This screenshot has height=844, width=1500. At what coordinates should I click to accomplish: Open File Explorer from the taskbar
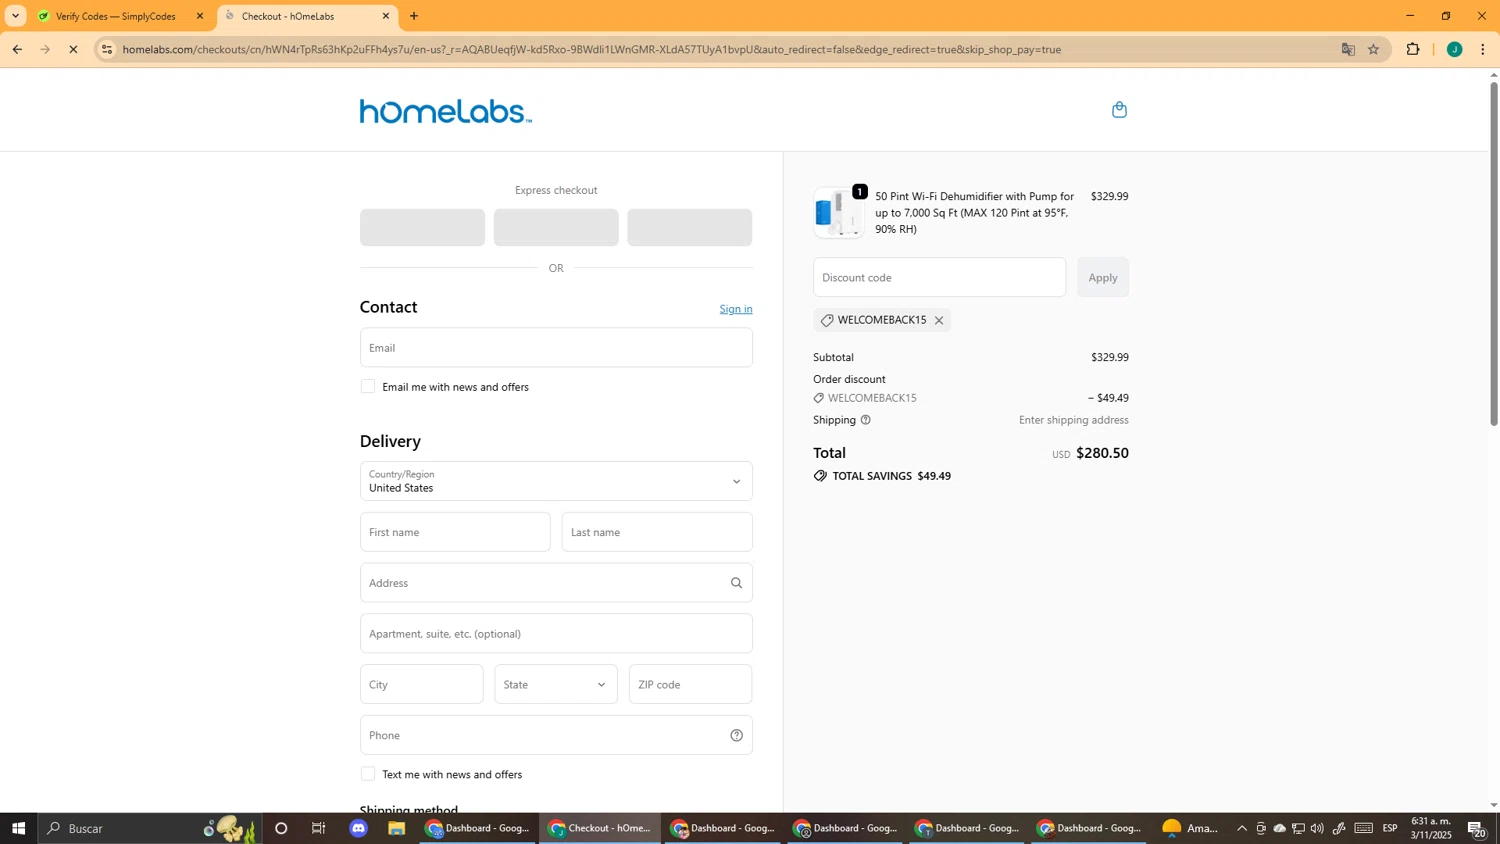pos(397,828)
